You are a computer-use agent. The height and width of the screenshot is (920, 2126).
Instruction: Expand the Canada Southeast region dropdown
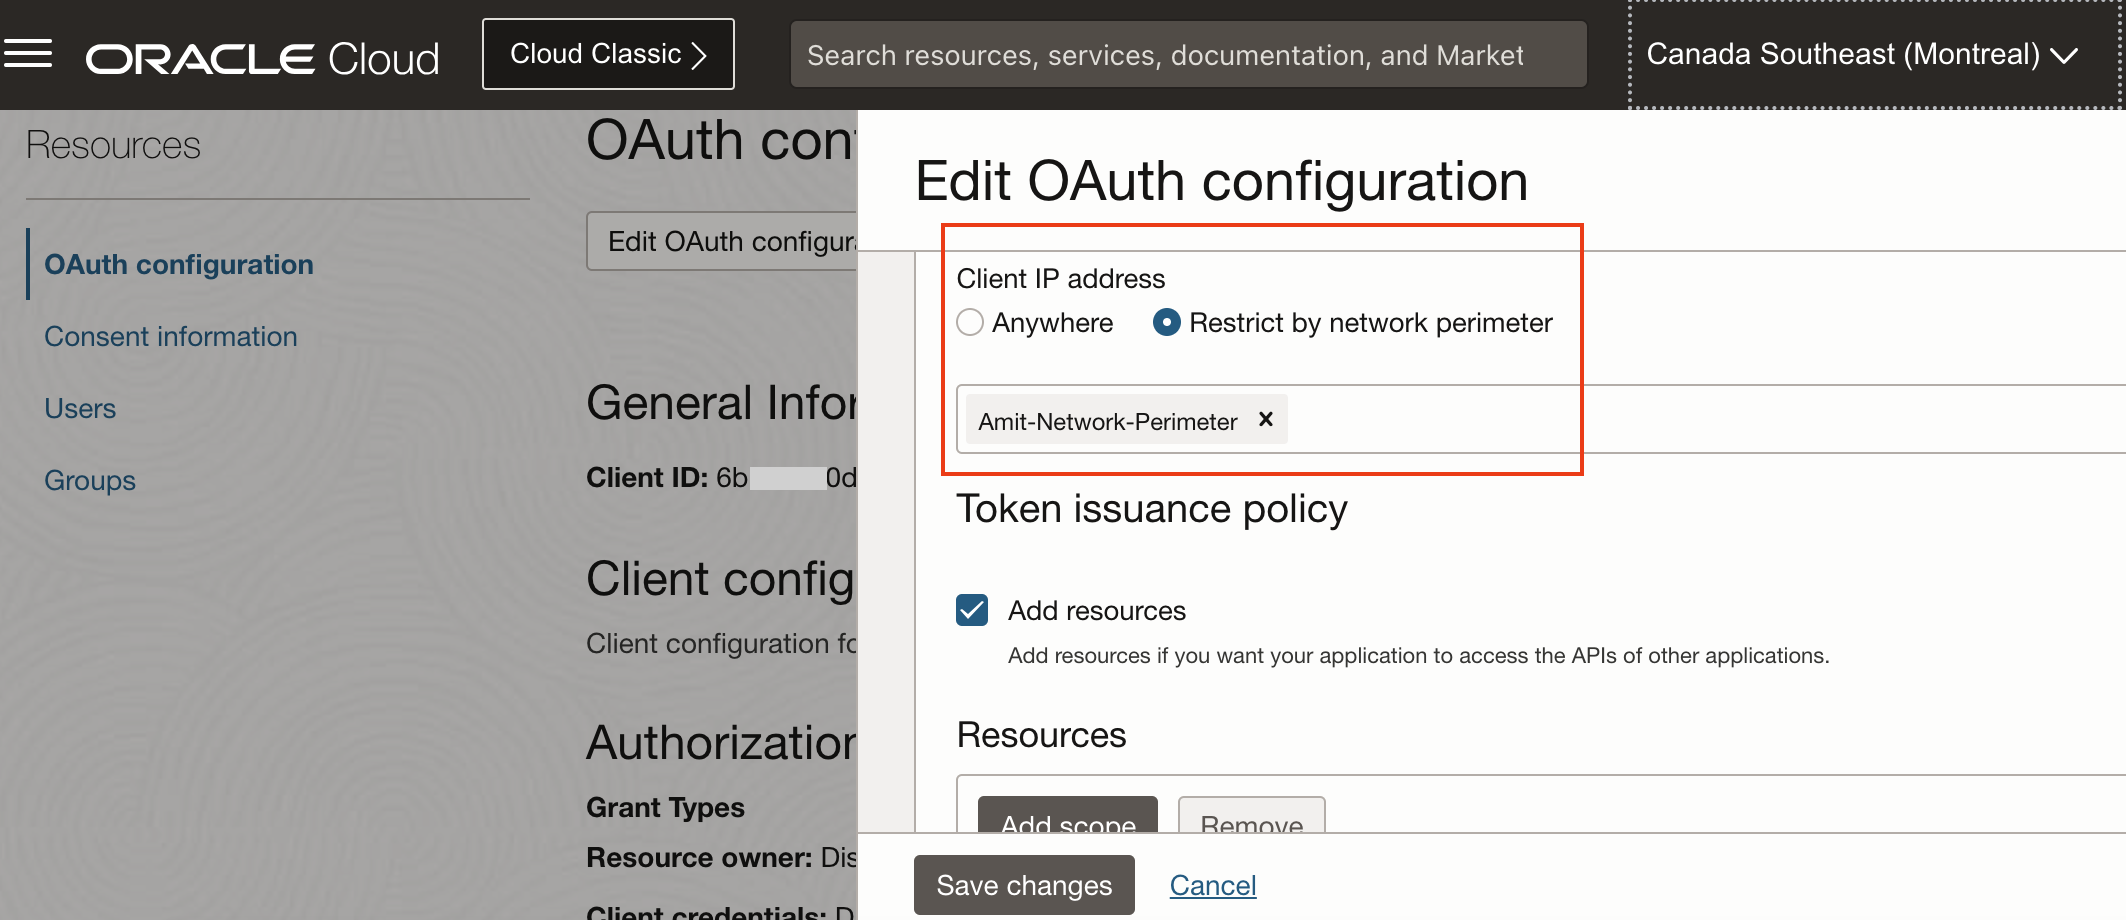point(1861,55)
